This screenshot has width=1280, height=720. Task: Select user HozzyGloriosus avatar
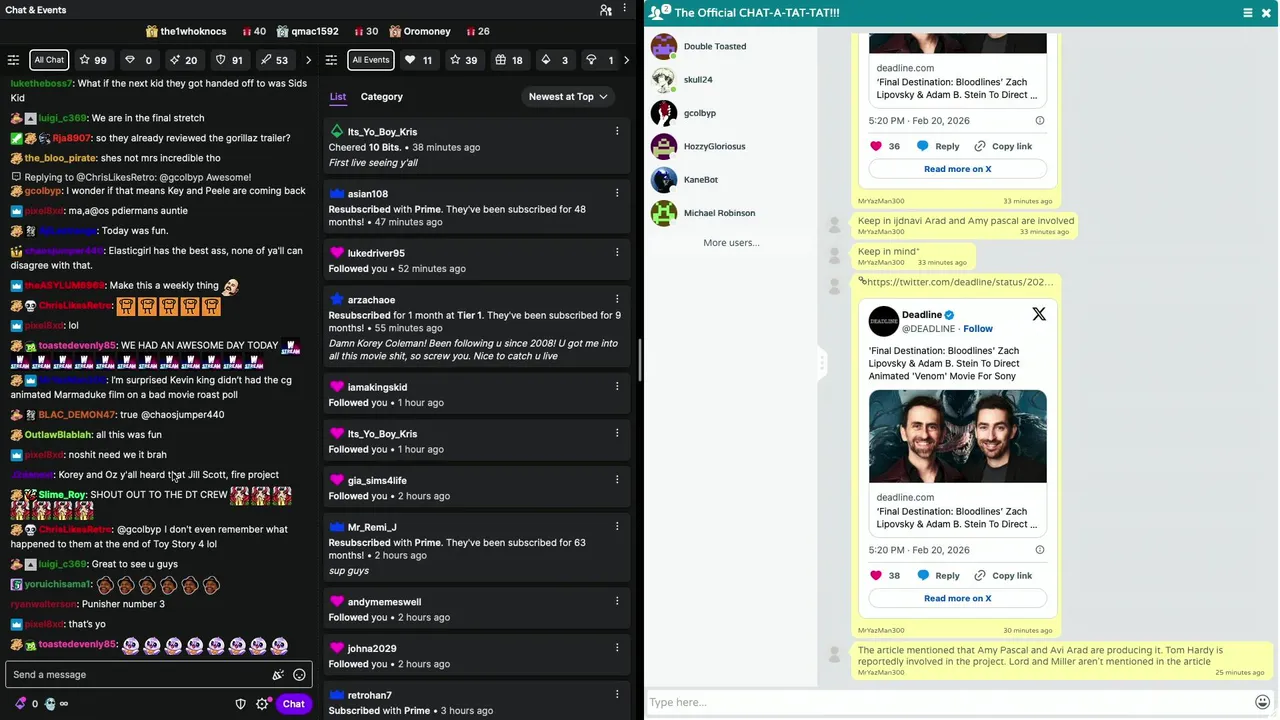(x=664, y=146)
